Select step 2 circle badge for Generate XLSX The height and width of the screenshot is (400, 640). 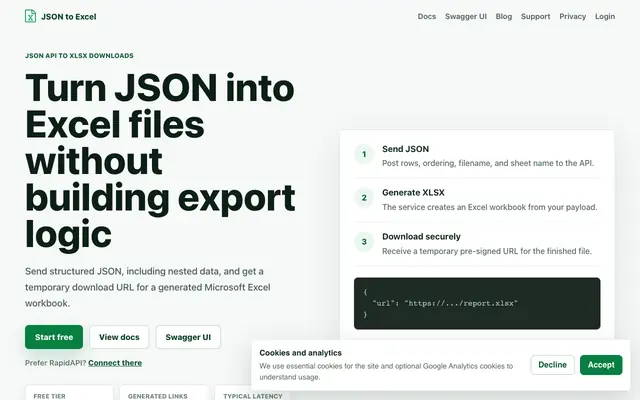tap(364, 198)
